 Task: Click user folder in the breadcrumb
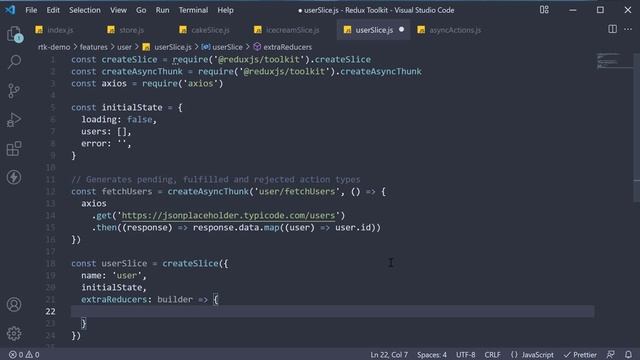tap(124, 47)
